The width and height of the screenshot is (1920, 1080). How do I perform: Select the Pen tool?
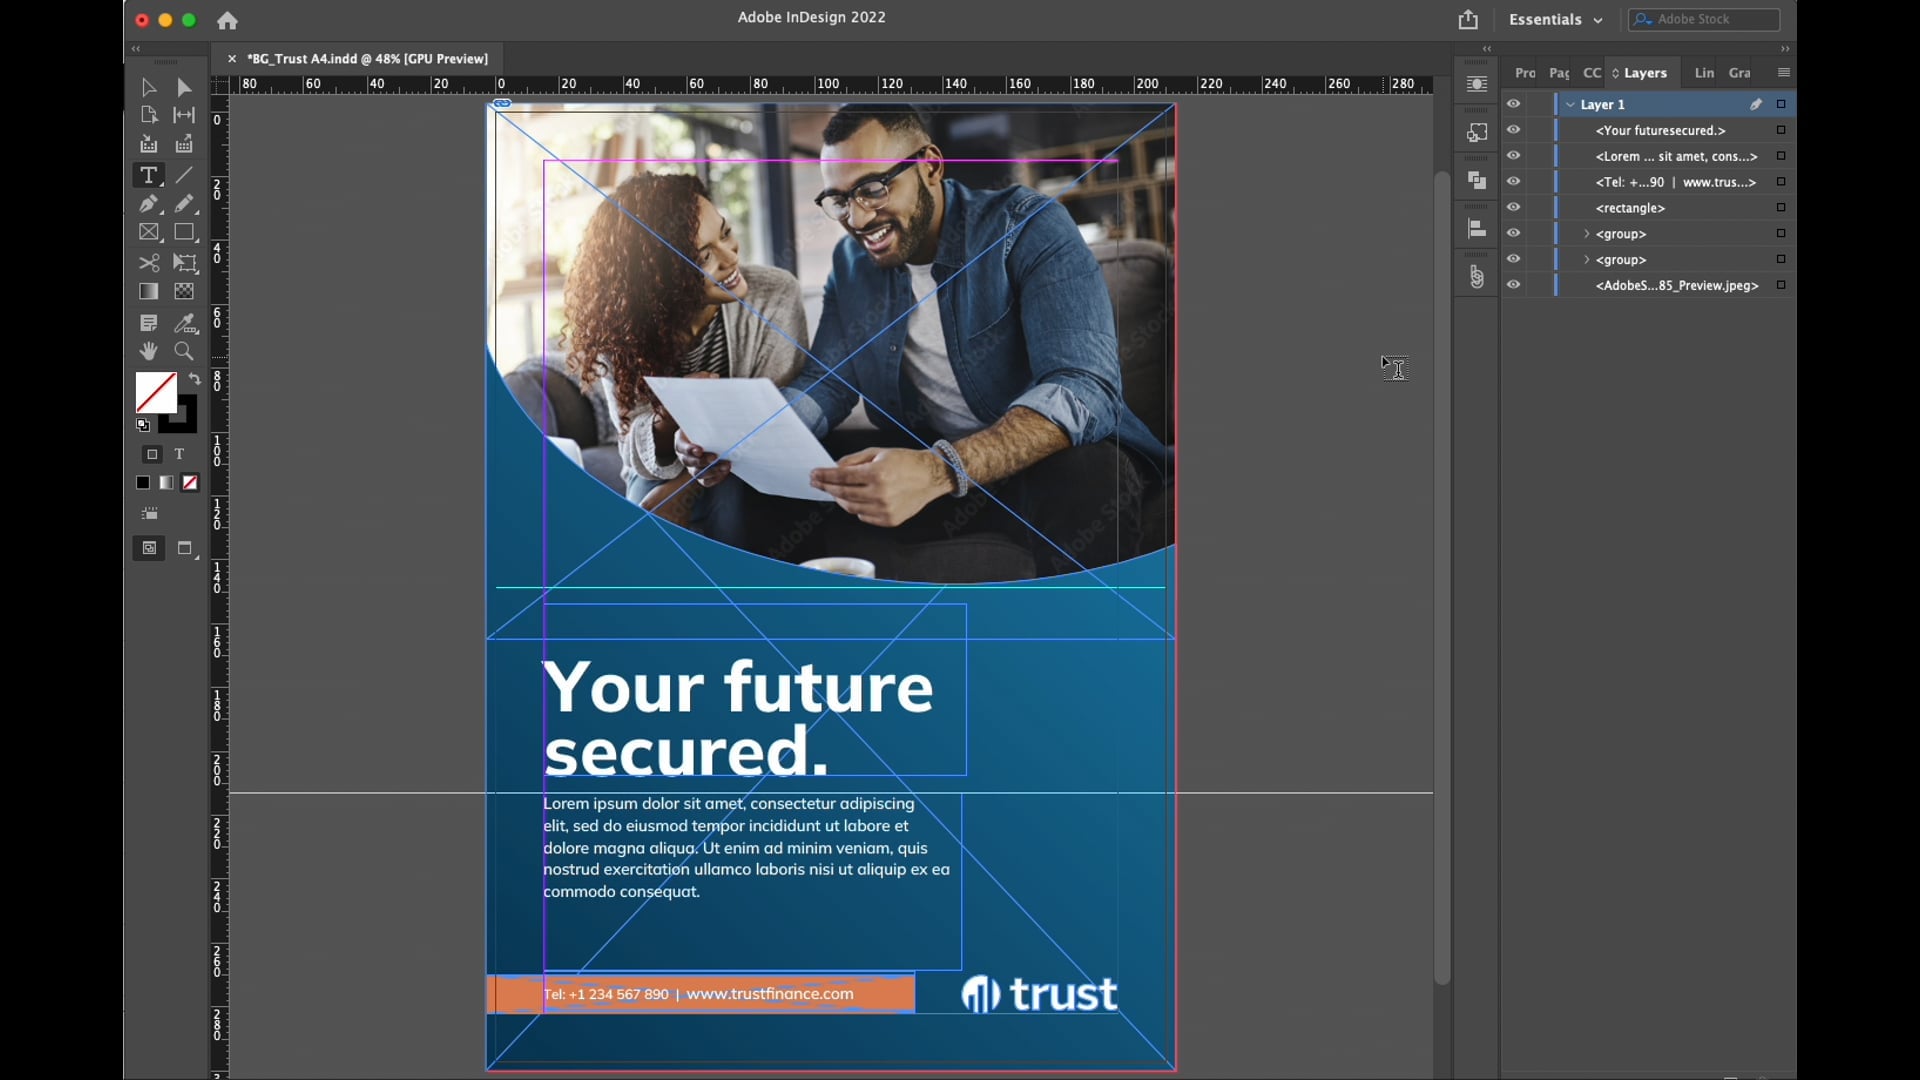149,204
